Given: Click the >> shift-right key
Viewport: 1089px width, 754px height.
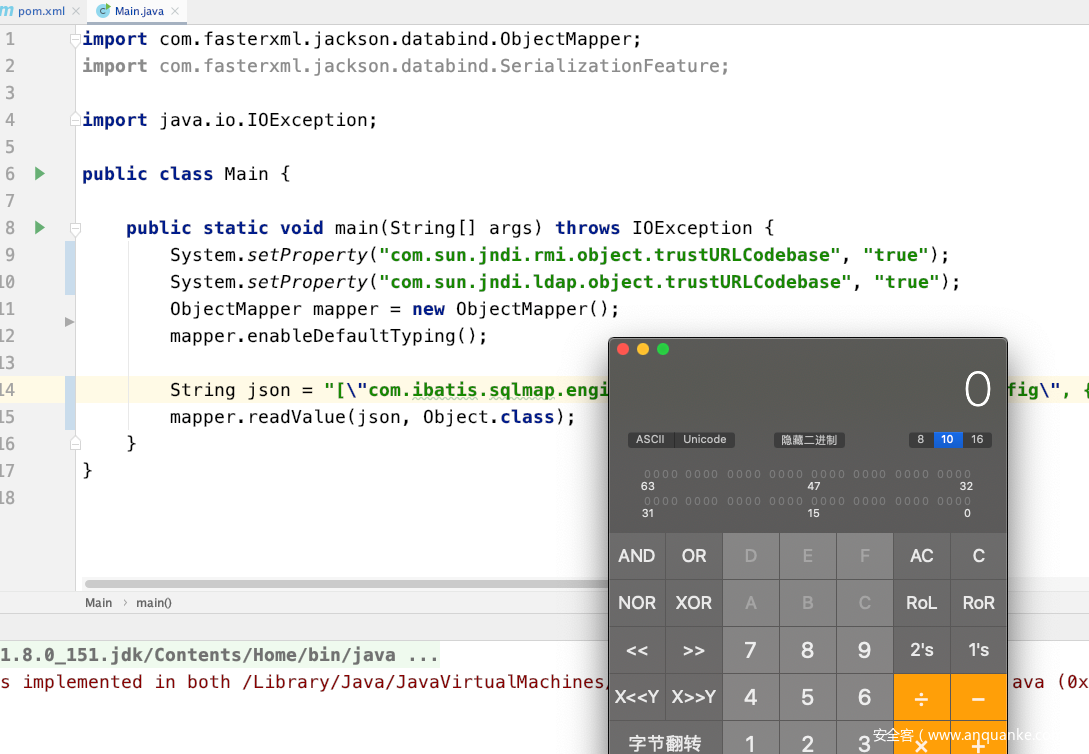Looking at the screenshot, I should (694, 650).
